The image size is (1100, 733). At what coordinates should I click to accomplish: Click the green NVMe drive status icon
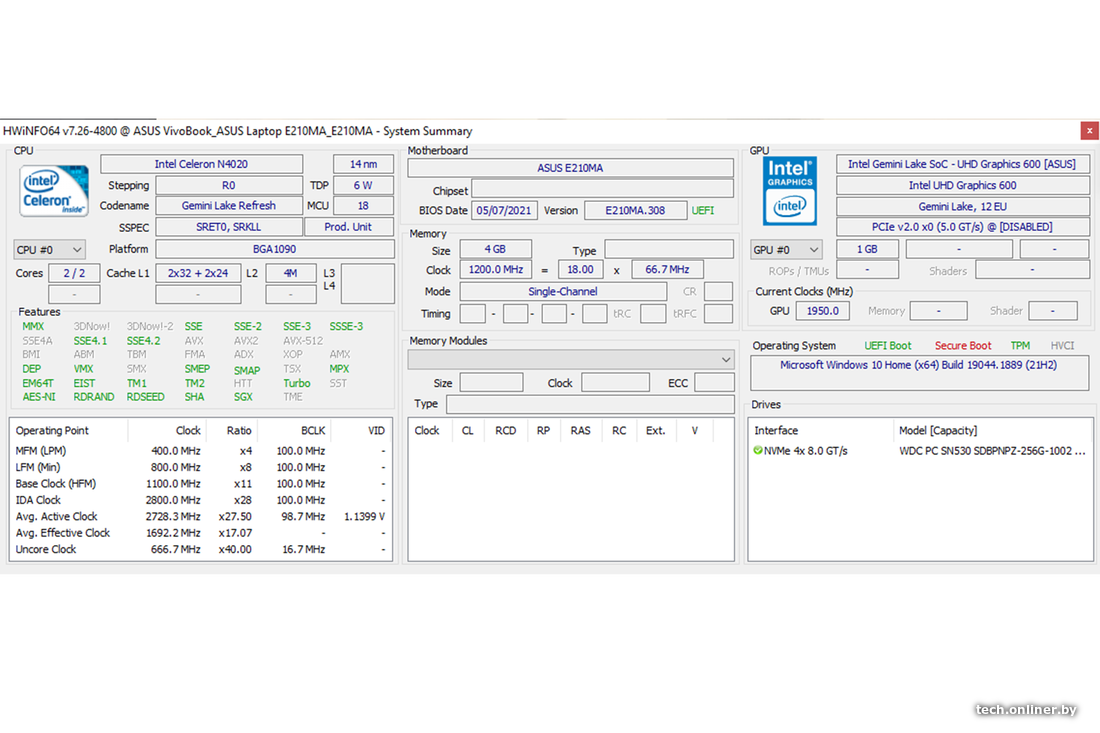point(758,451)
